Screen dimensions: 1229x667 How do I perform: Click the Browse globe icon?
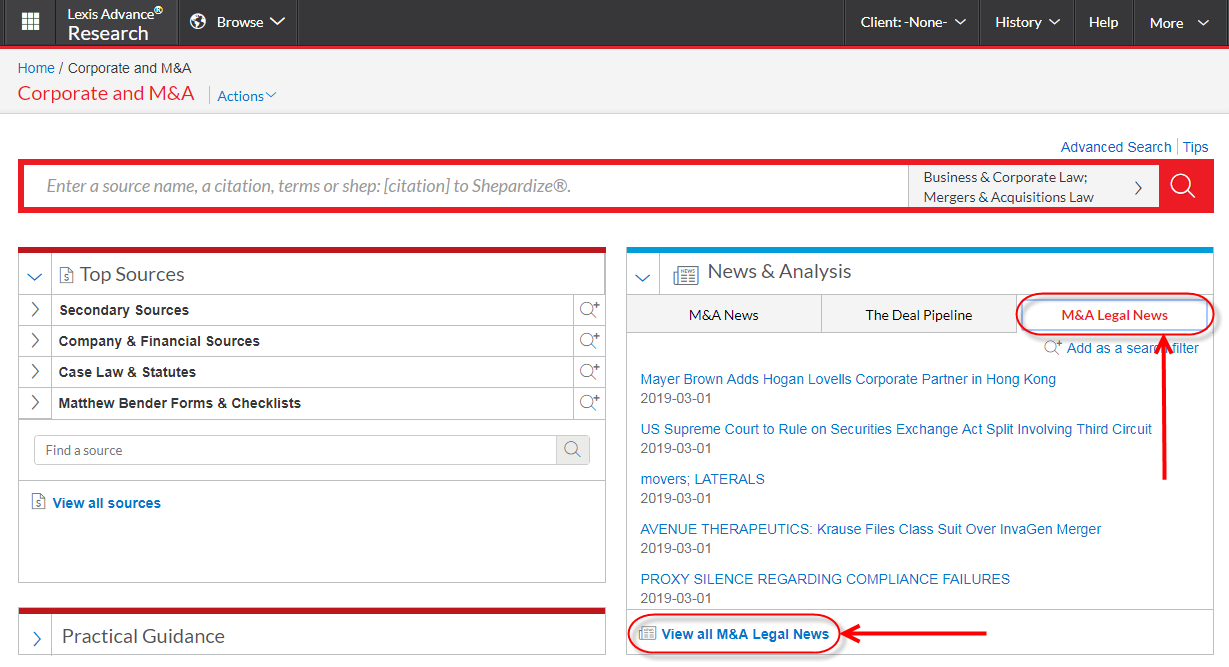[198, 22]
